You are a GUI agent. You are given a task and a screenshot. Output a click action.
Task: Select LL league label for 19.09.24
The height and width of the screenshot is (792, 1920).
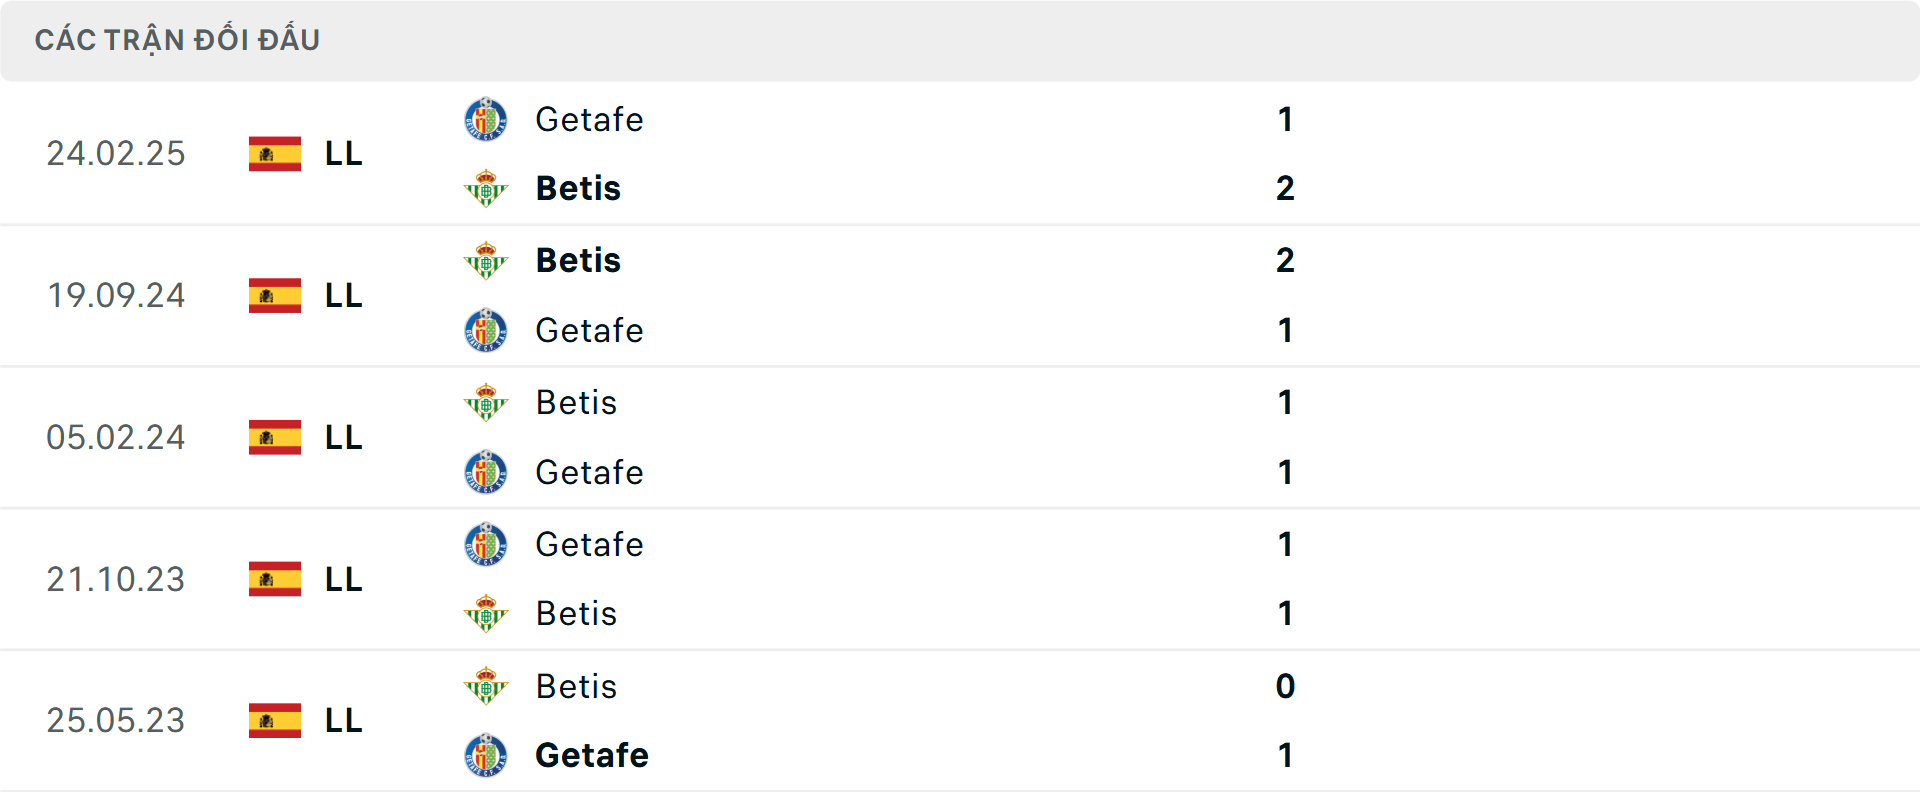tap(343, 295)
